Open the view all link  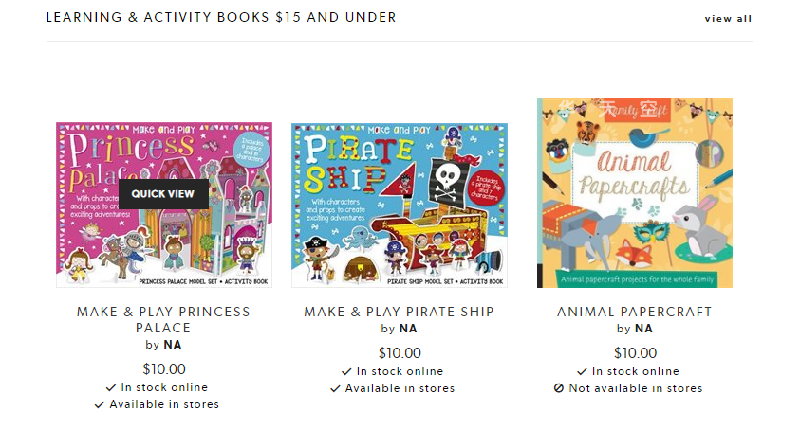pyautogui.click(x=728, y=19)
